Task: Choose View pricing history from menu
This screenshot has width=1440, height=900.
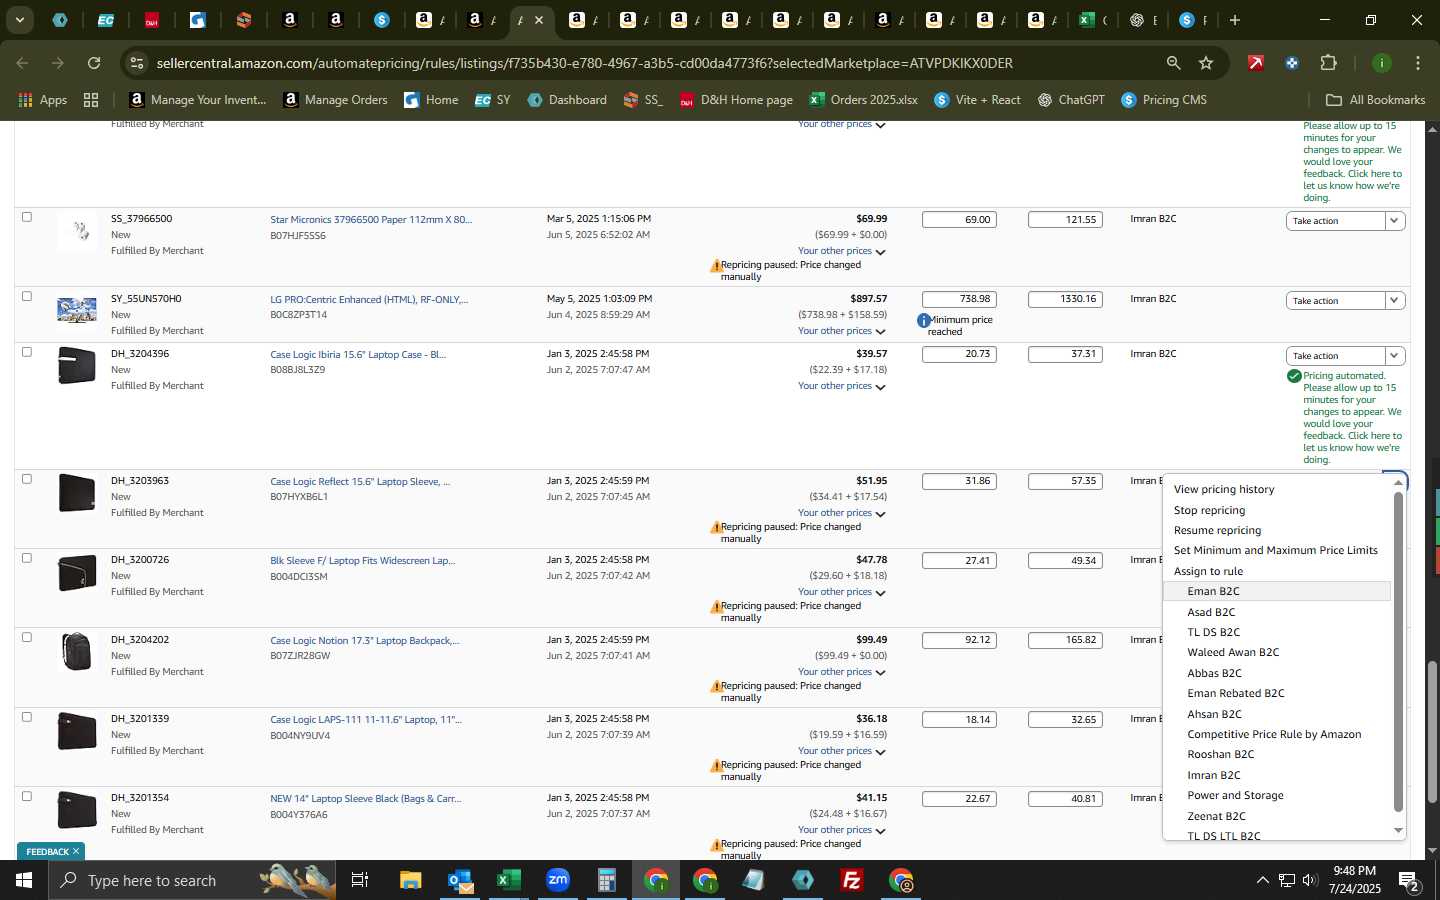Action: 1224,490
